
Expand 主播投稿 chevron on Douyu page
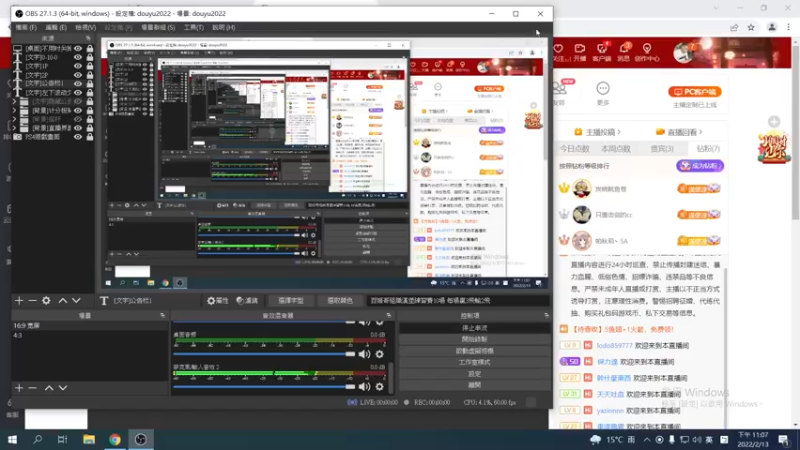(619, 132)
